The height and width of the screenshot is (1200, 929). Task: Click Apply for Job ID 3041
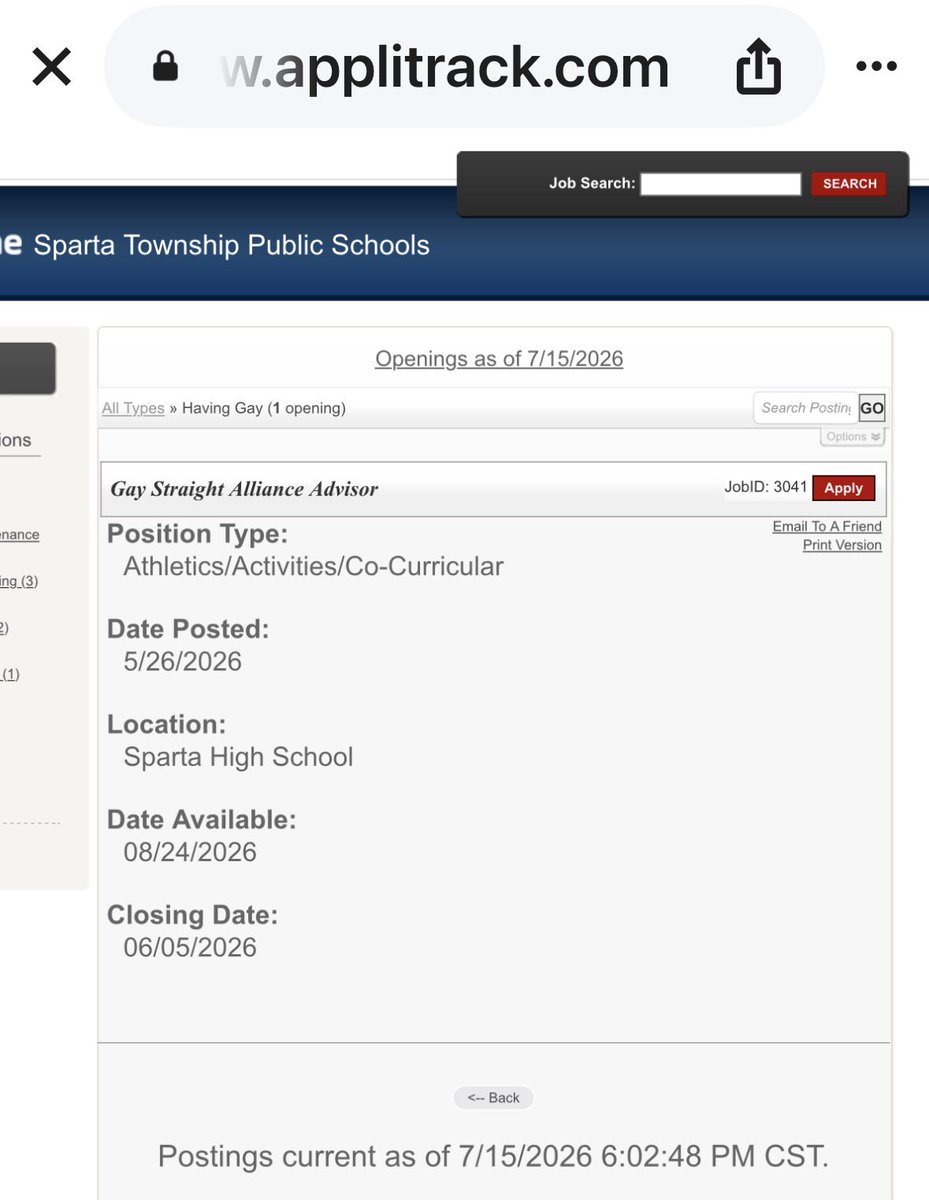pyautogui.click(x=843, y=488)
